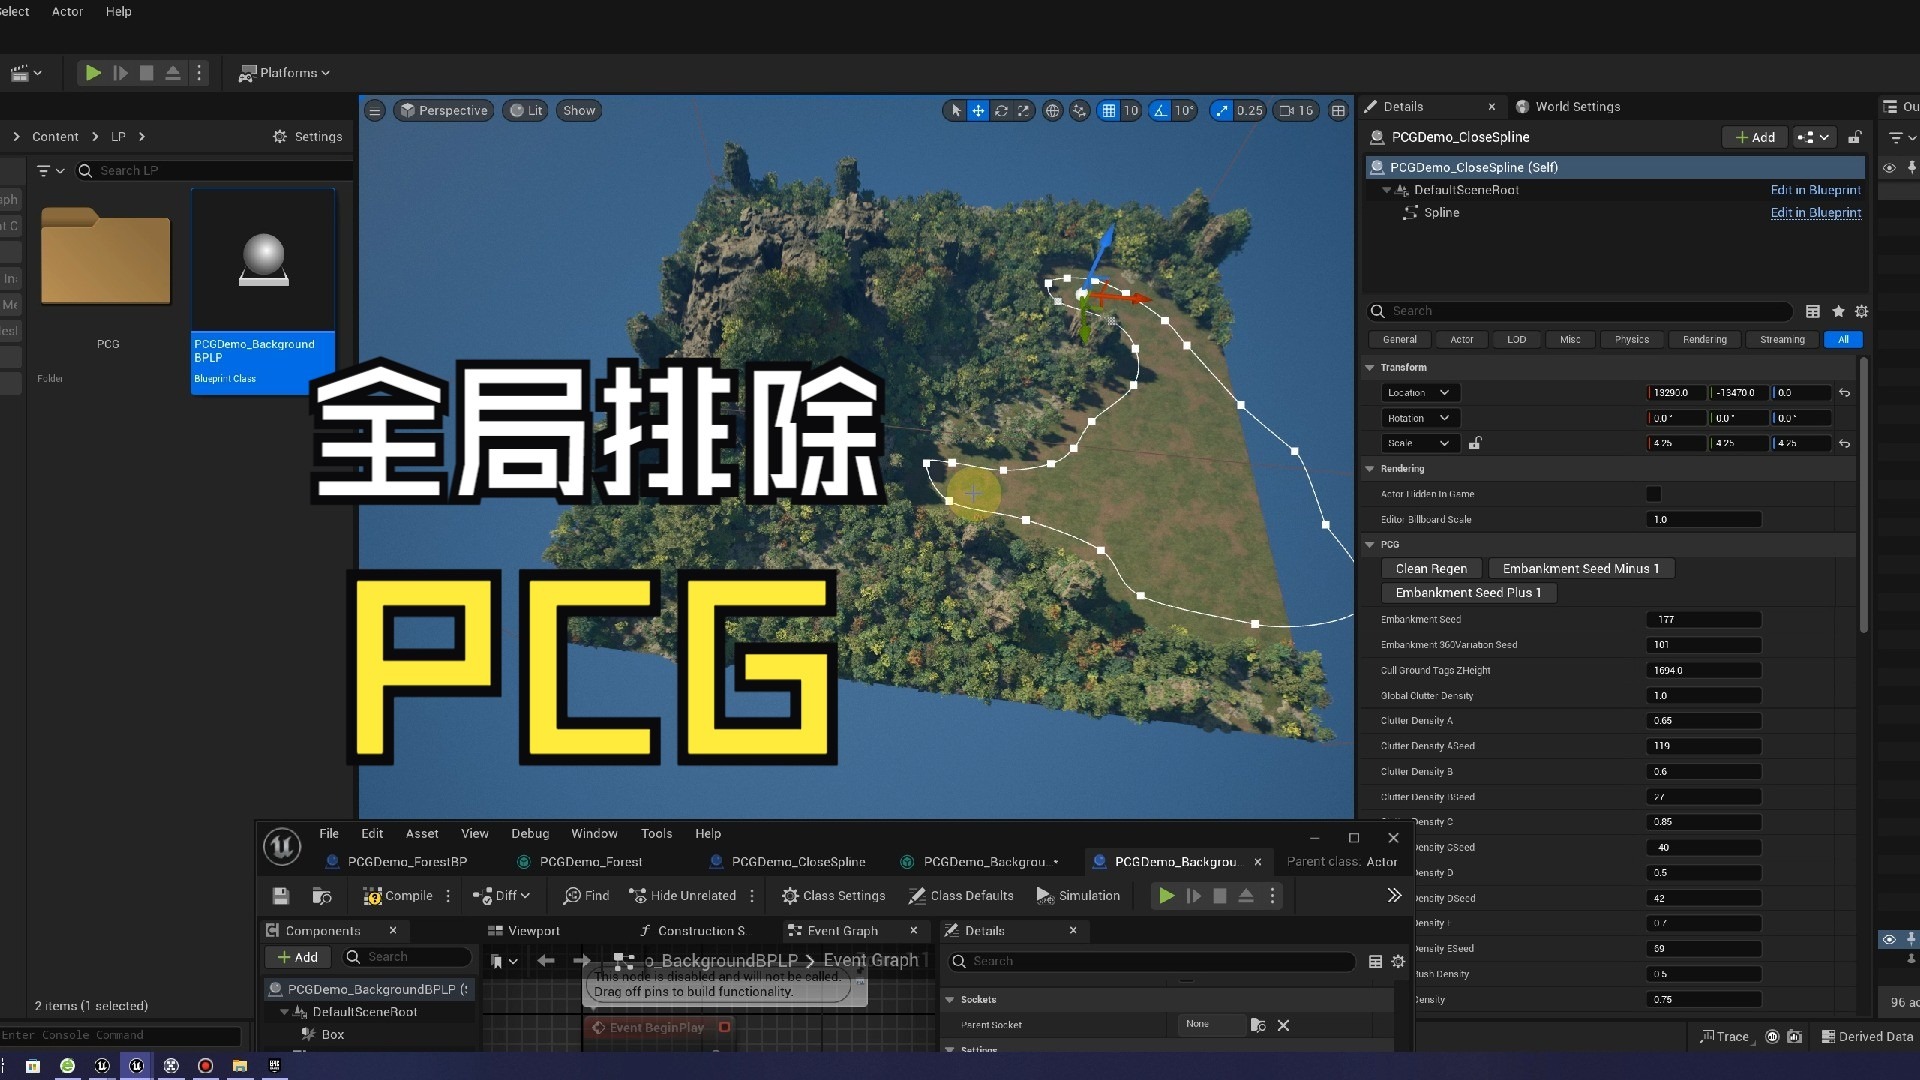Browse to asset in Content Browser icon
Screen dimensions: 1920x1080
point(321,896)
